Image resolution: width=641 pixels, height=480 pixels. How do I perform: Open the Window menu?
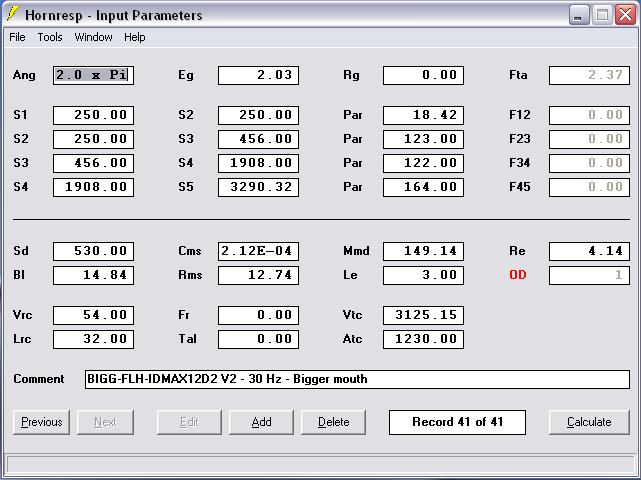93,37
